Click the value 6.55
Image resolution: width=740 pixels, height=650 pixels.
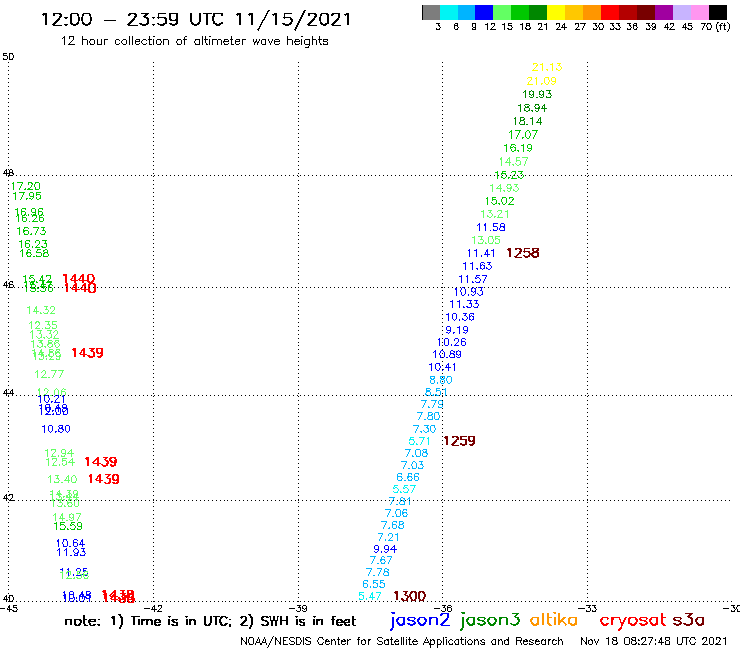pyautogui.click(x=374, y=584)
